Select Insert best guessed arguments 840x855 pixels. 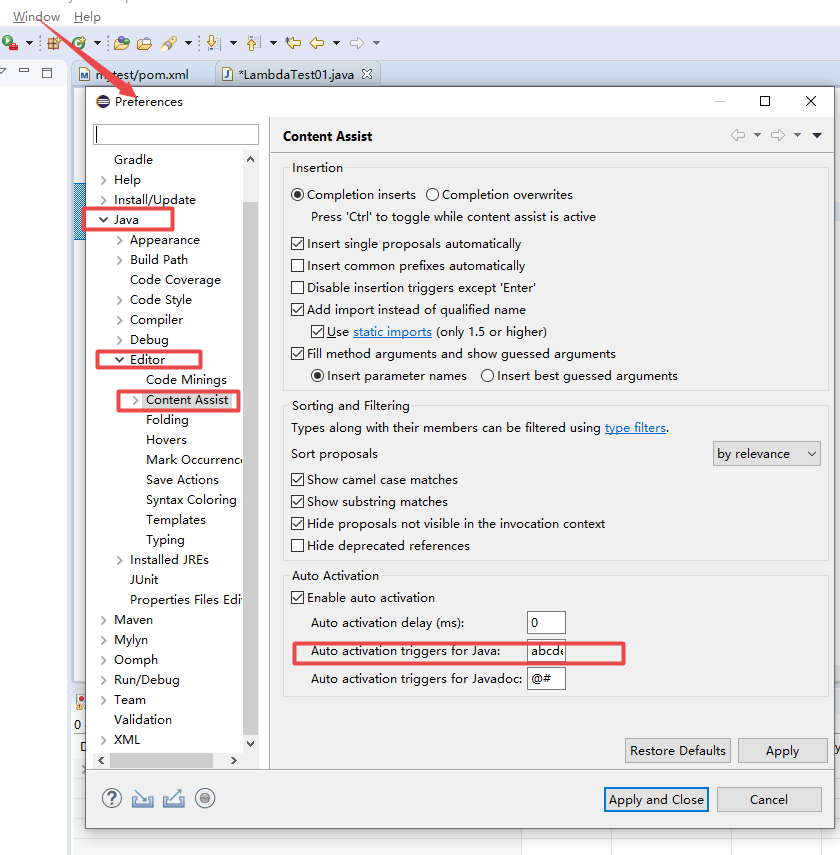pyautogui.click(x=488, y=376)
